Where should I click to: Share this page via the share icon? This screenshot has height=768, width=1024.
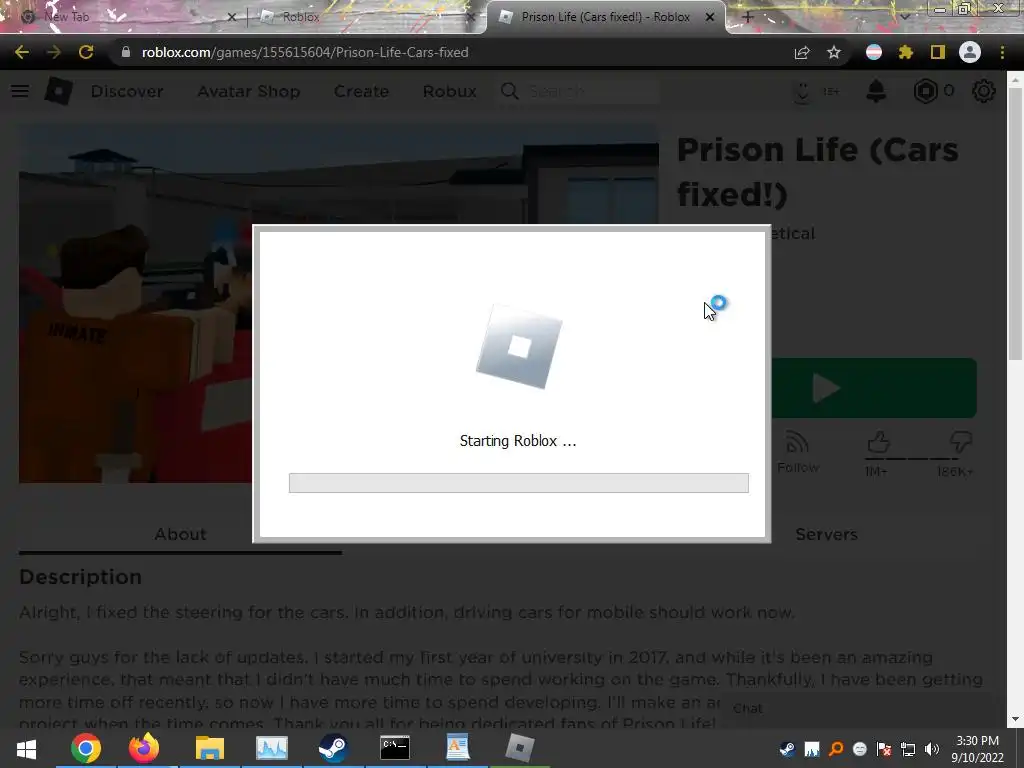(x=802, y=52)
